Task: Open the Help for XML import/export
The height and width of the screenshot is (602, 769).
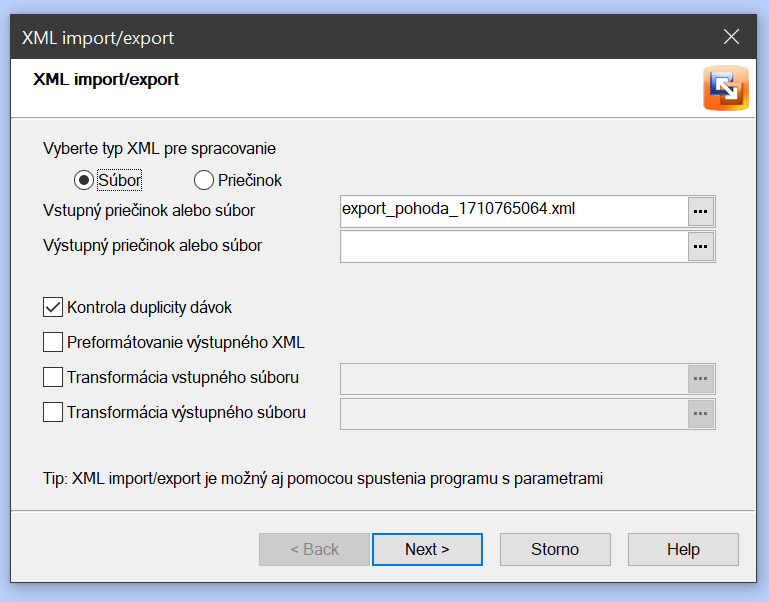Action: point(683,549)
